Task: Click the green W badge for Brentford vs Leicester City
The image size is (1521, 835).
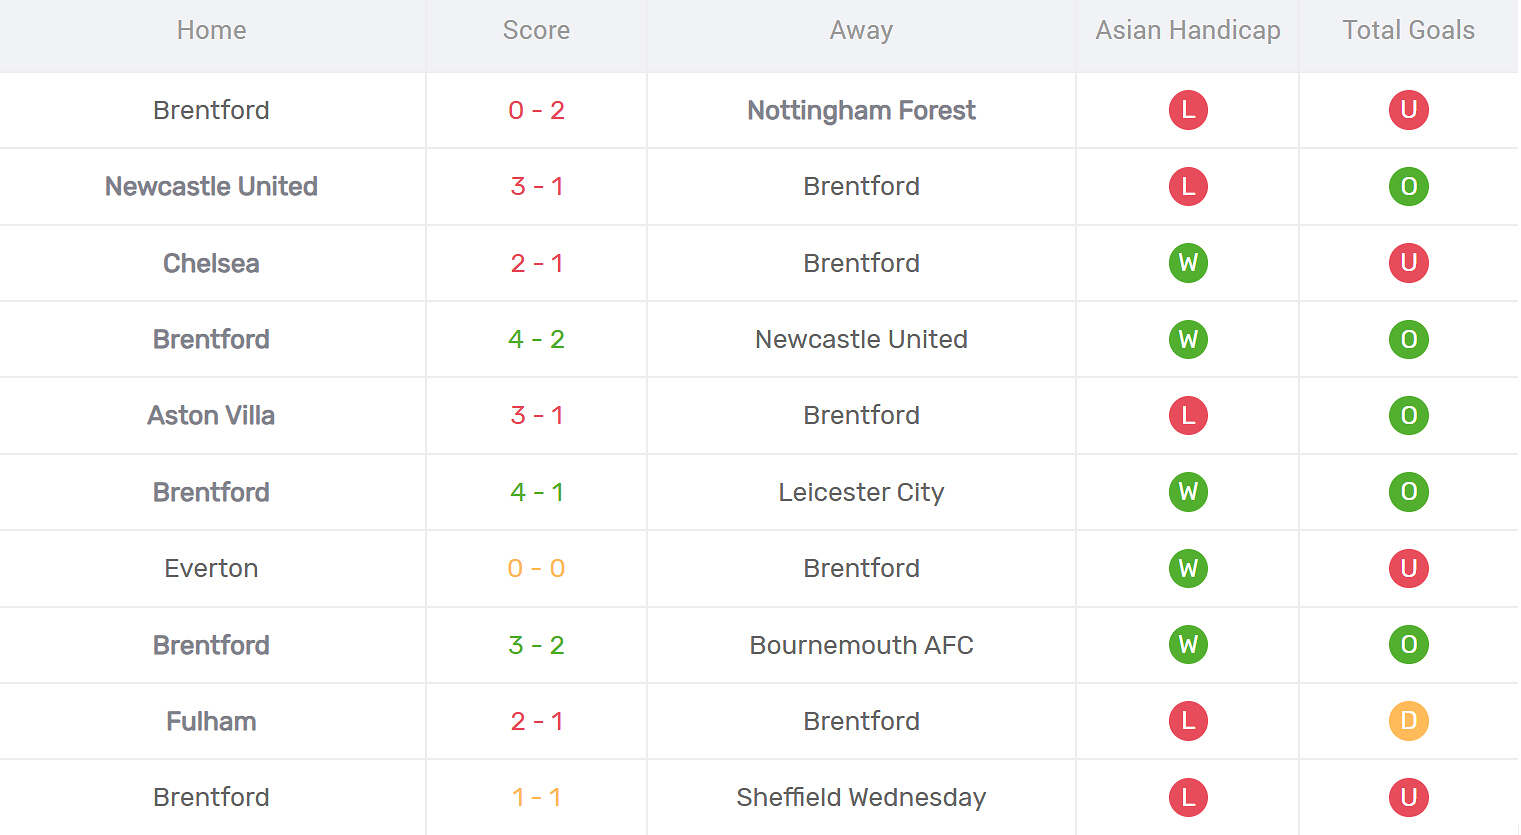Action: point(1188,492)
